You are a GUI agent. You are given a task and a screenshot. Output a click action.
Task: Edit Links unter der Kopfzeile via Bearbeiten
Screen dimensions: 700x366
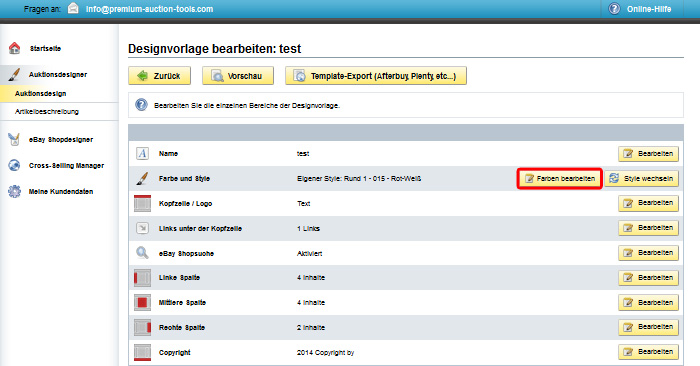(648, 228)
